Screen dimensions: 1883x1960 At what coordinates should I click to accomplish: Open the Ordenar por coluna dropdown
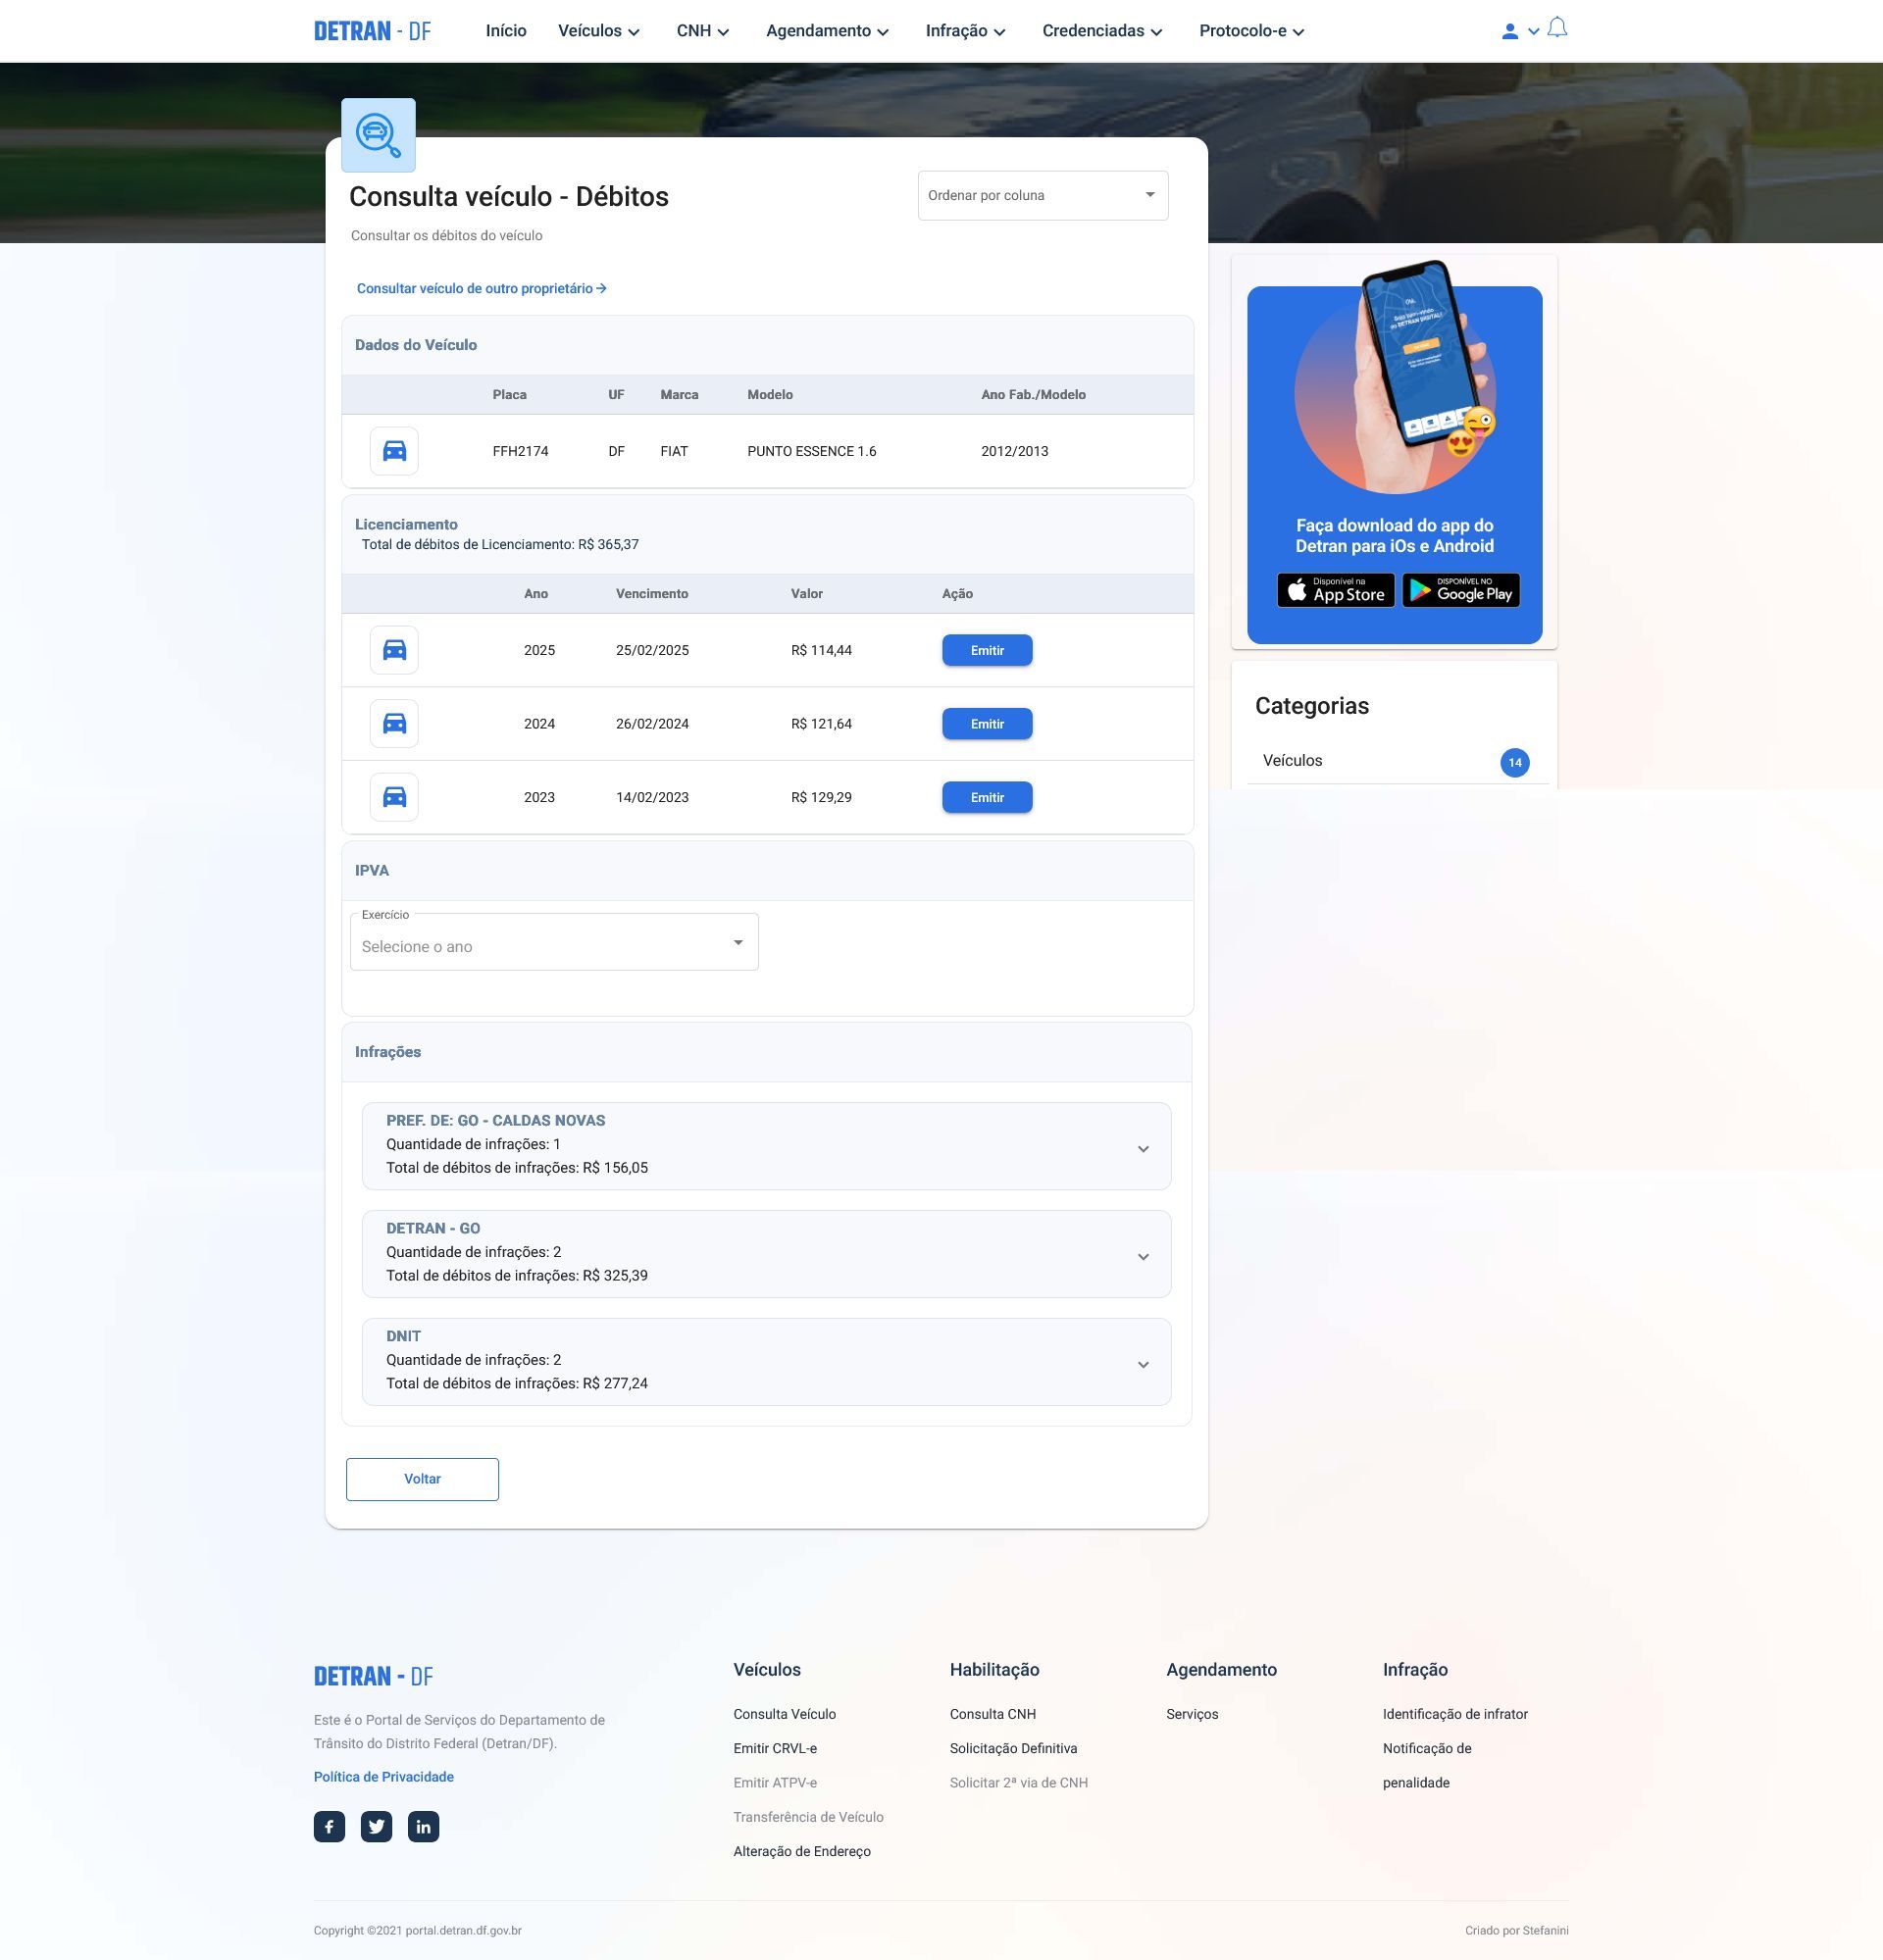(1042, 195)
